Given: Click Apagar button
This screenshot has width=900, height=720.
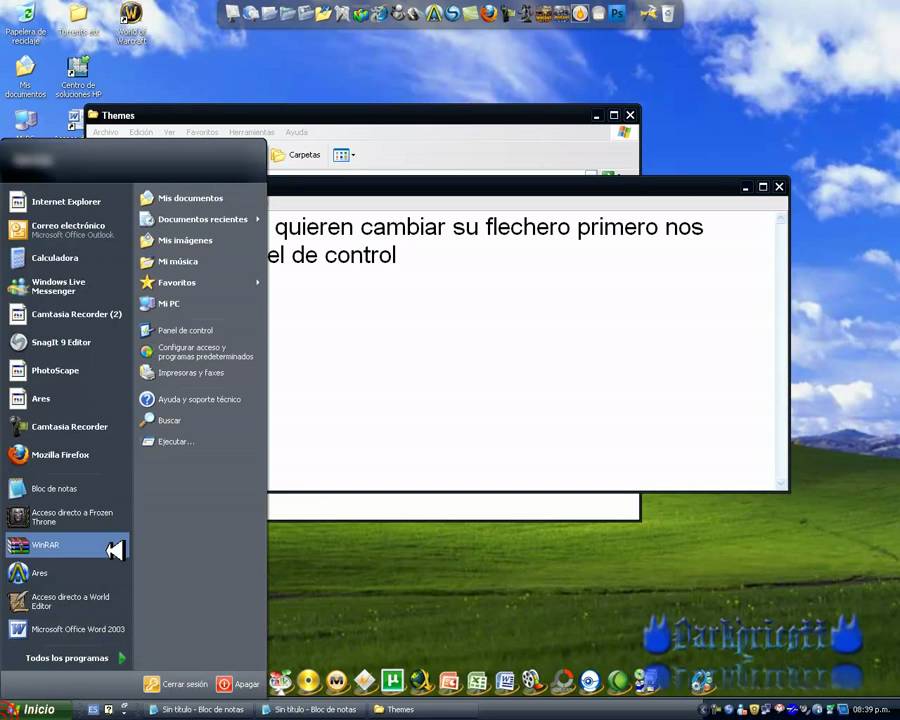Looking at the screenshot, I should [x=238, y=684].
